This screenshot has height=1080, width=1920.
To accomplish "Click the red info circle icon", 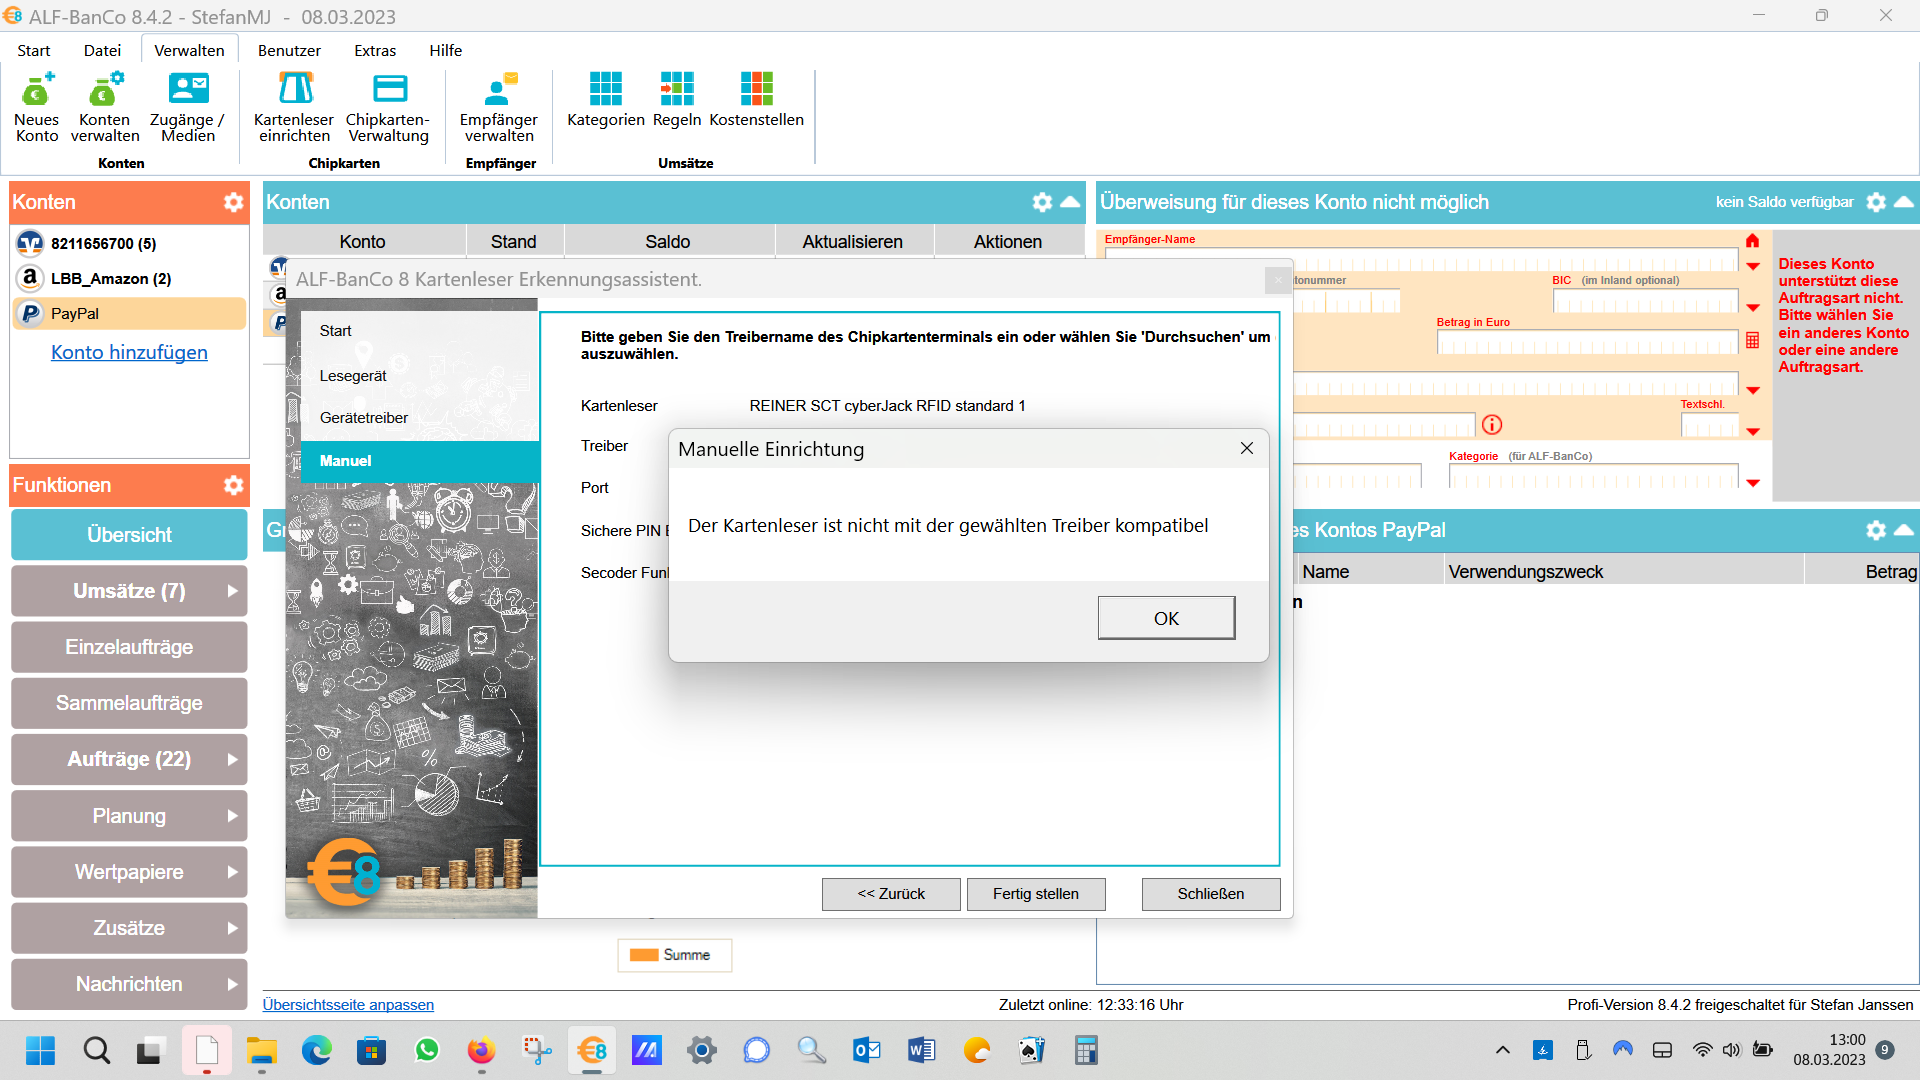I will tap(1492, 425).
